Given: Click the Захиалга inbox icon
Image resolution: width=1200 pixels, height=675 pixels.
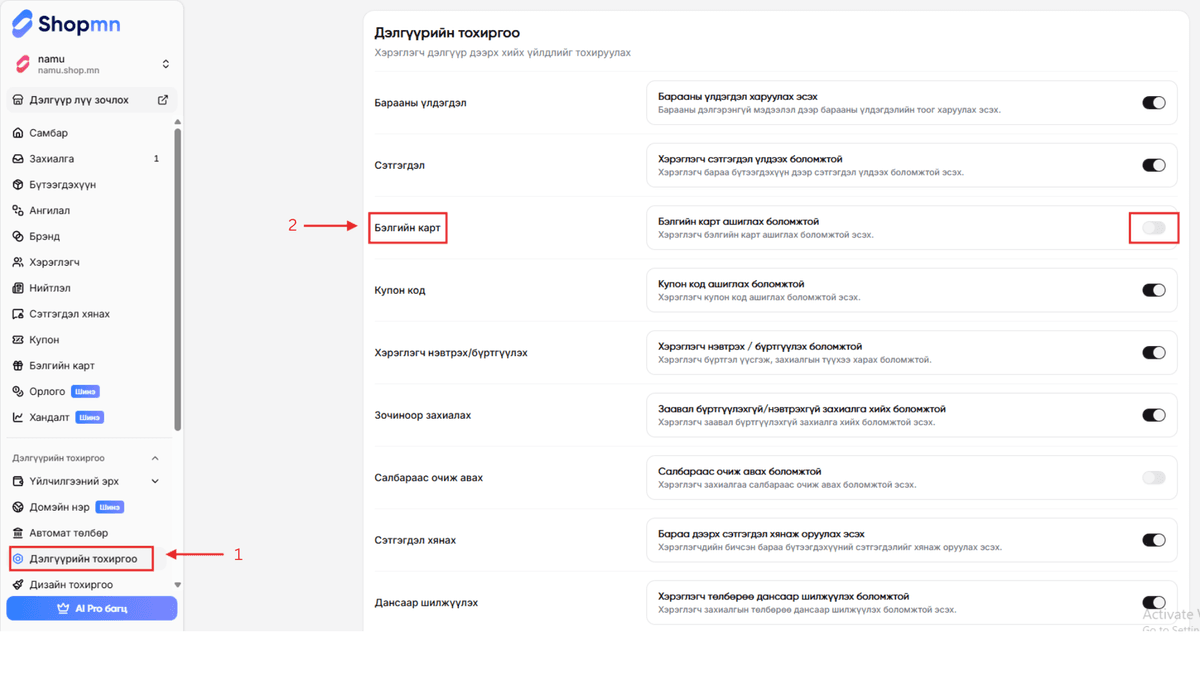Looking at the screenshot, I should (18, 159).
